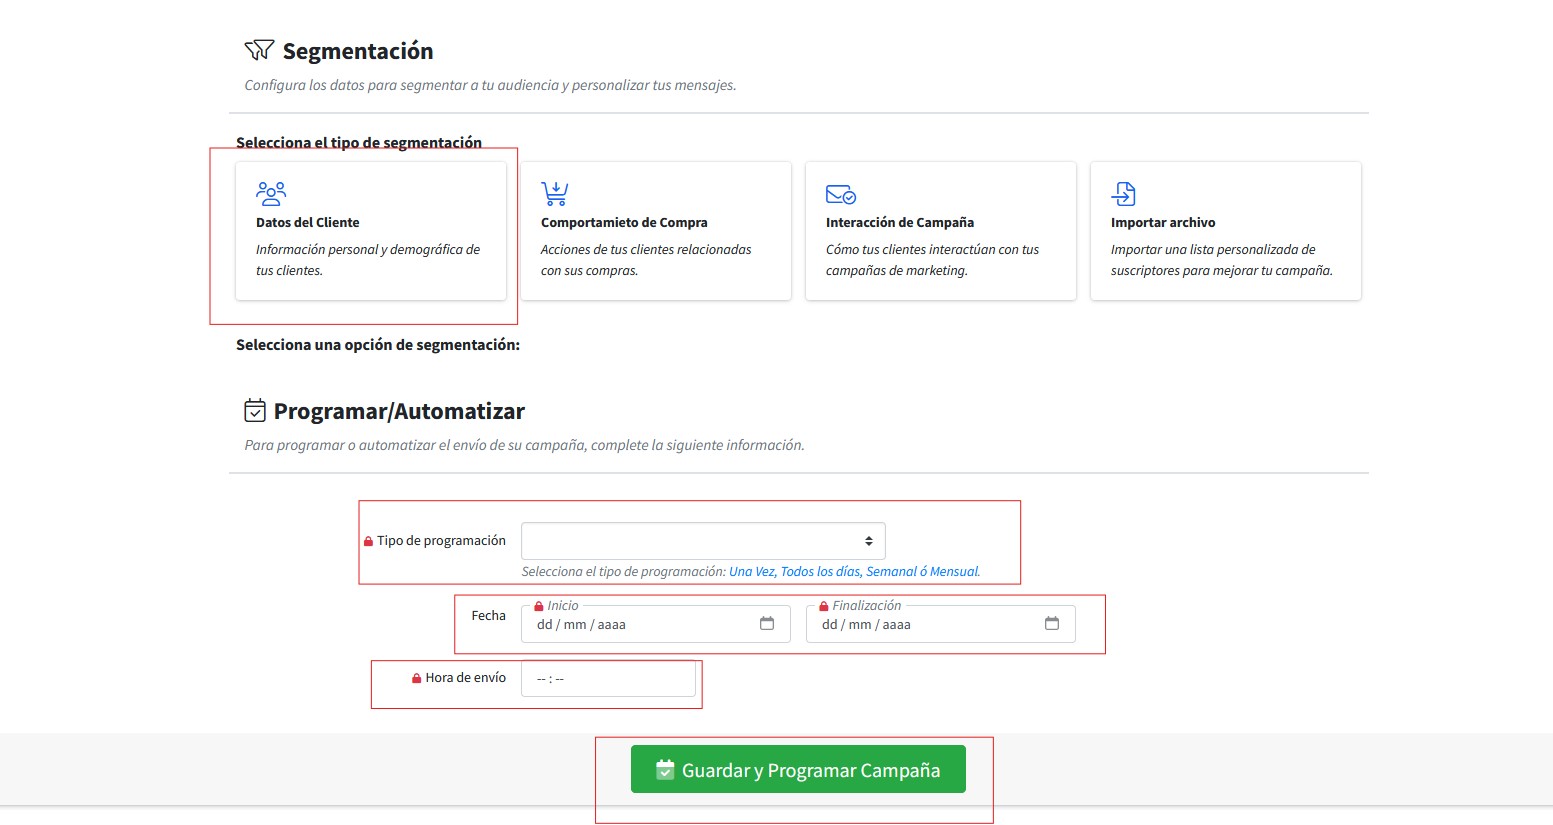Click the funnel icon beside Segmentación heading
The image size is (1553, 825).
[259, 50]
